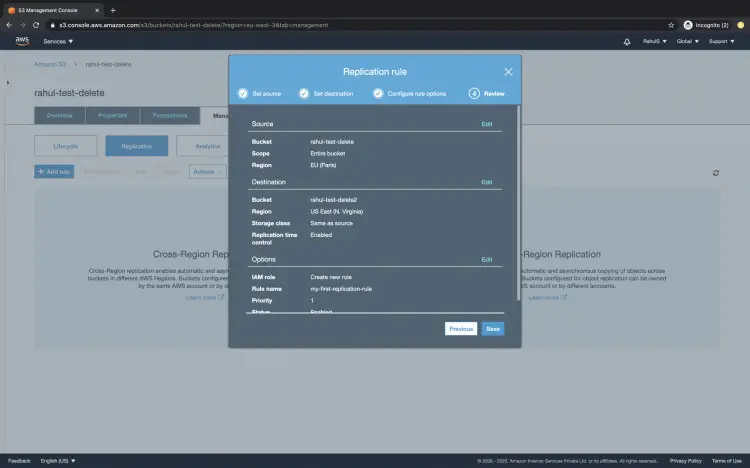Image resolution: width=750 pixels, height=468 pixels.
Task: Go back with browser back arrow
Action: tap(9, 25)
